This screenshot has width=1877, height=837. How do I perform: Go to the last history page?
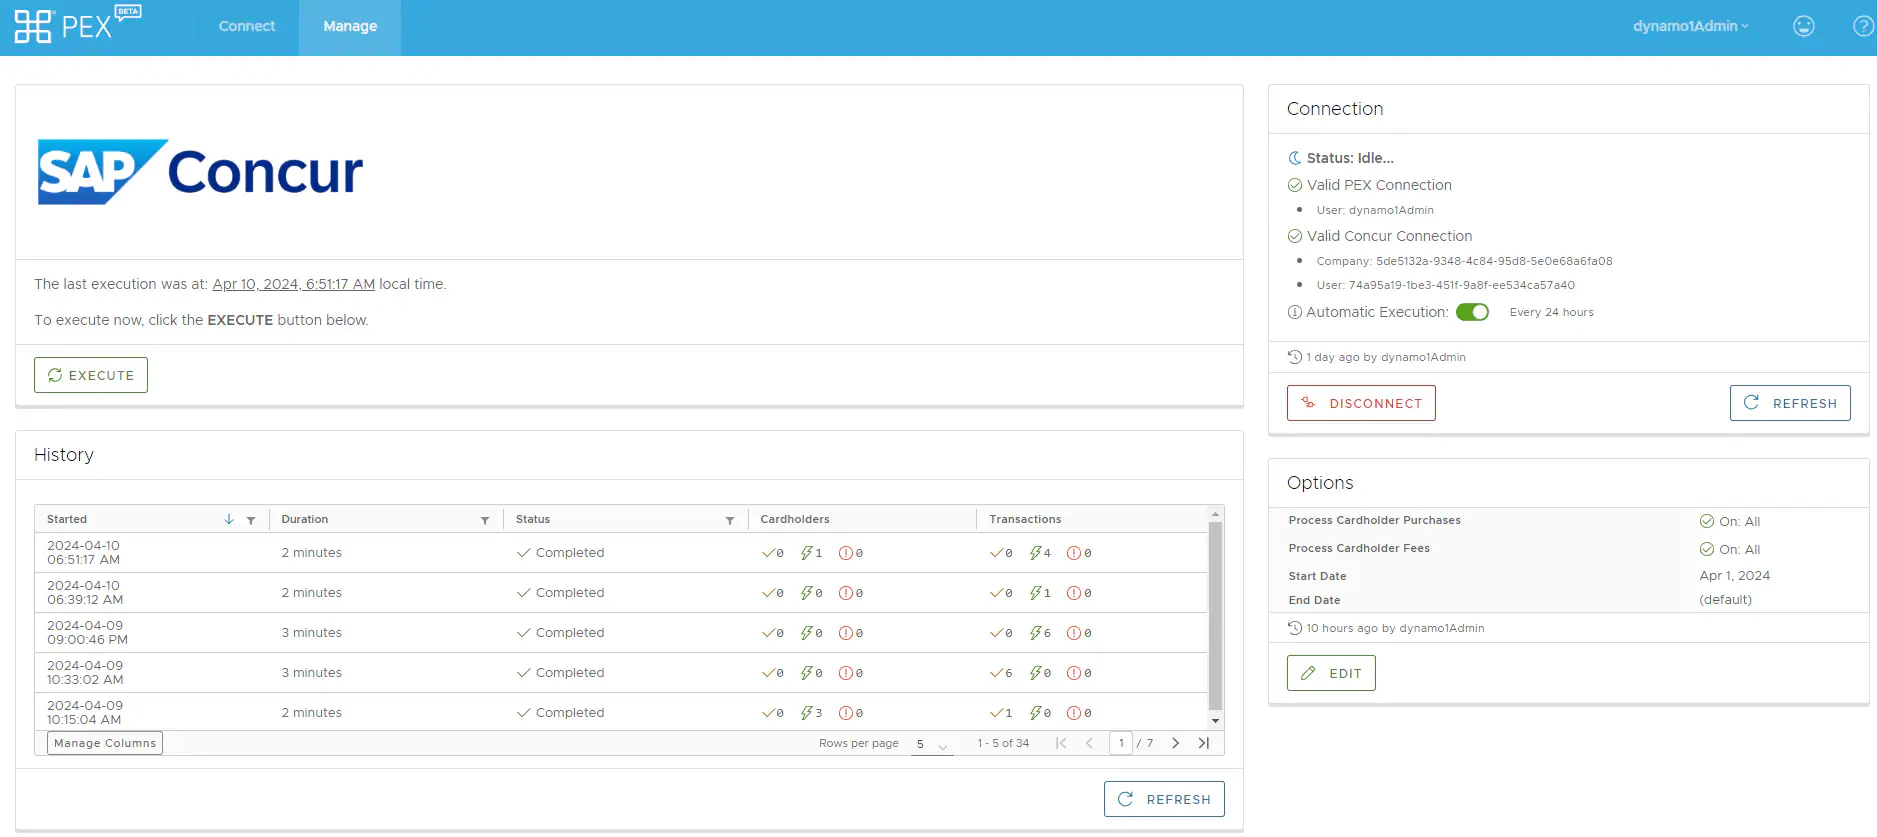[x=1204, y=743]
